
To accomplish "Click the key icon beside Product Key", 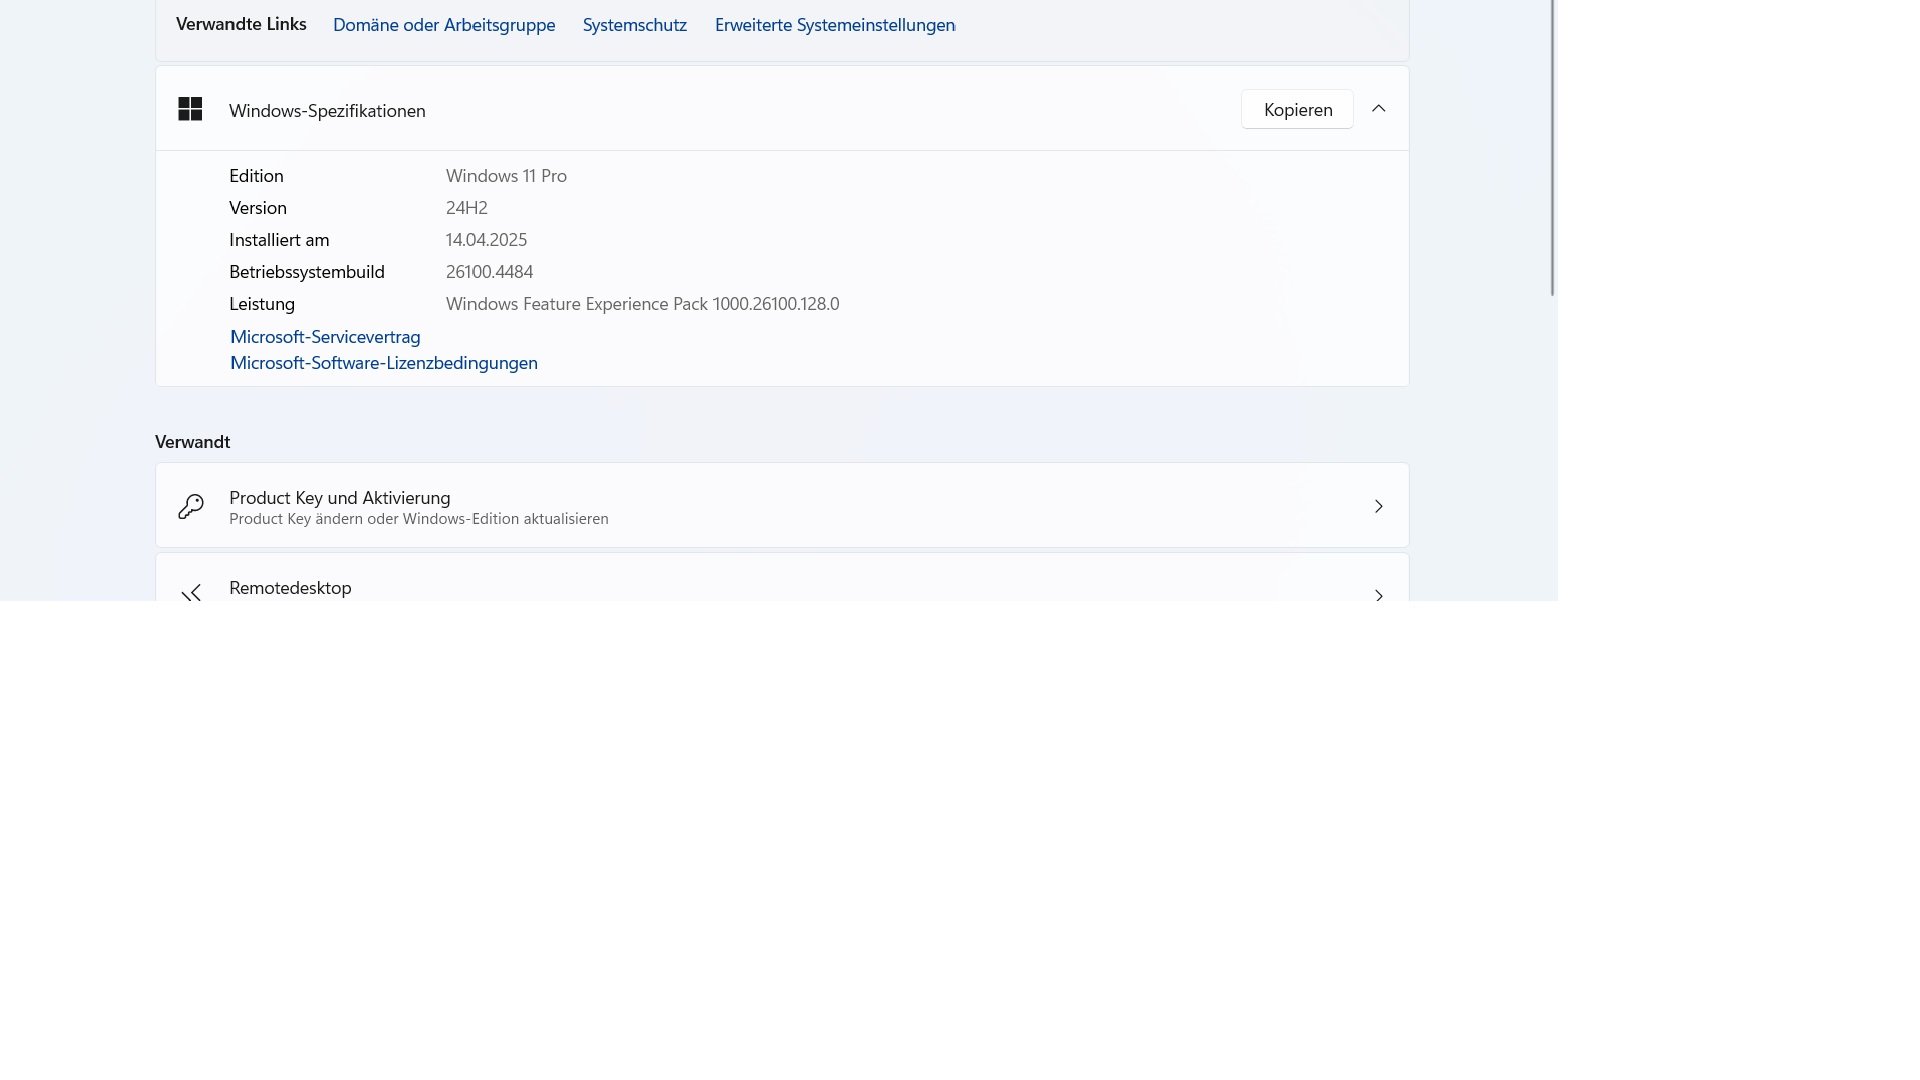I will tap(190, 507).
